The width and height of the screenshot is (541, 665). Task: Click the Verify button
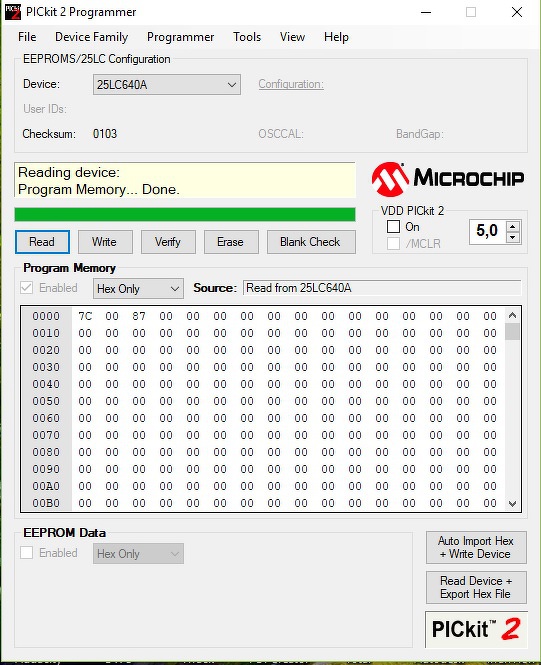click(168, 242)
